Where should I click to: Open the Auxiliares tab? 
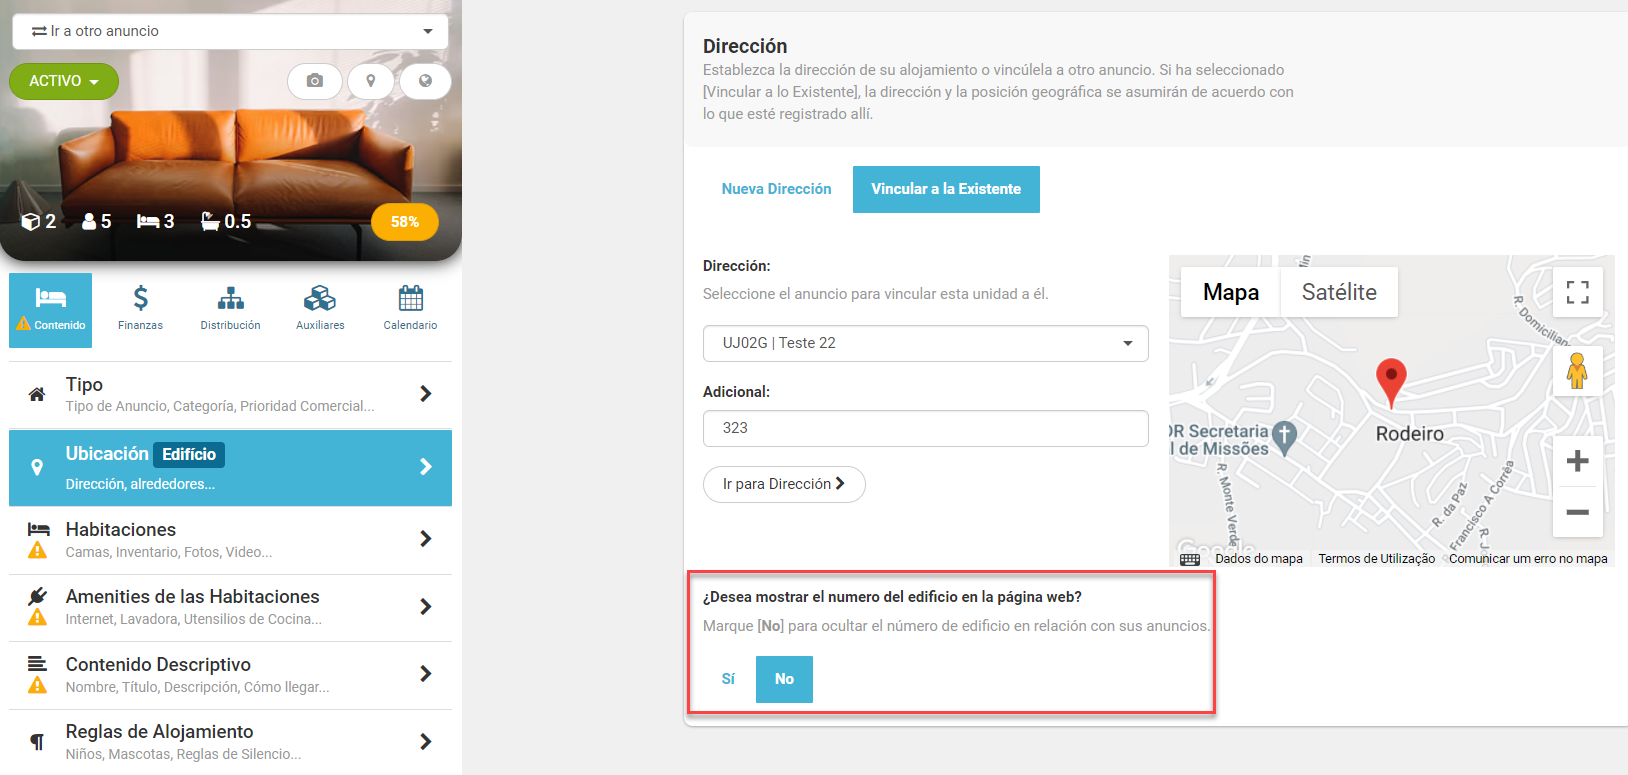[x=320, y=310]
